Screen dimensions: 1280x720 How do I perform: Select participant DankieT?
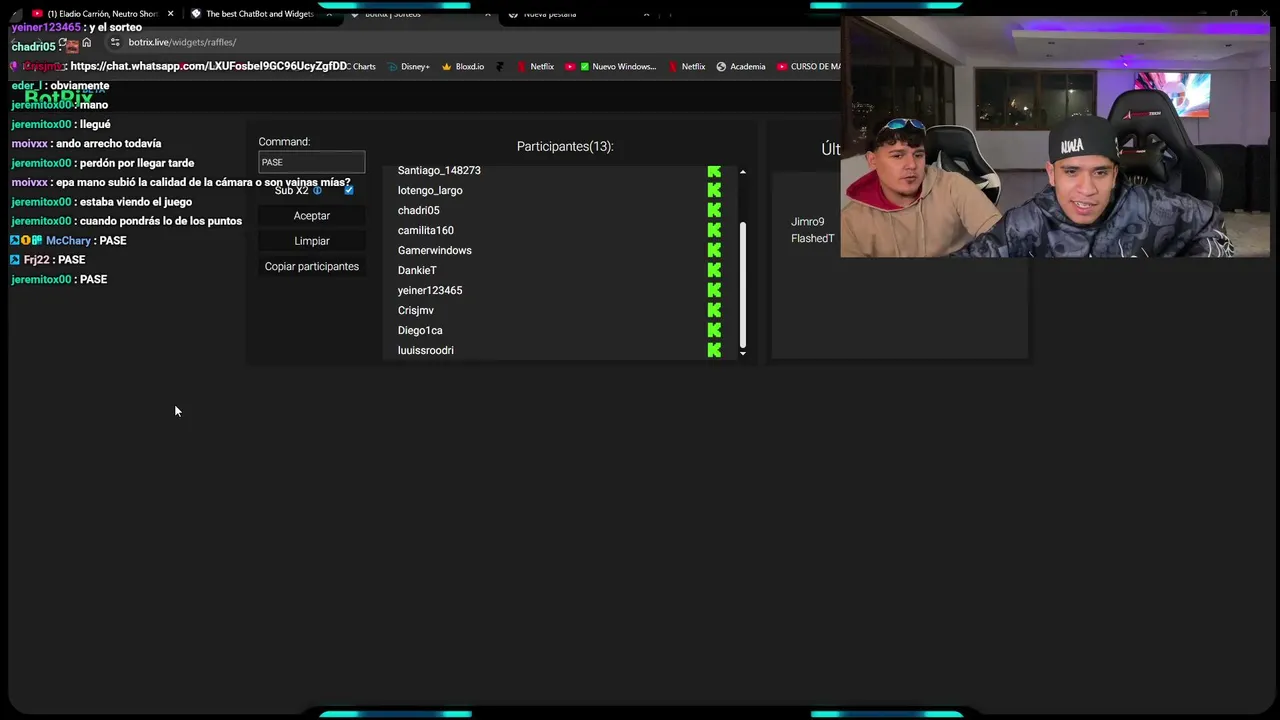(x=417, y=270)
